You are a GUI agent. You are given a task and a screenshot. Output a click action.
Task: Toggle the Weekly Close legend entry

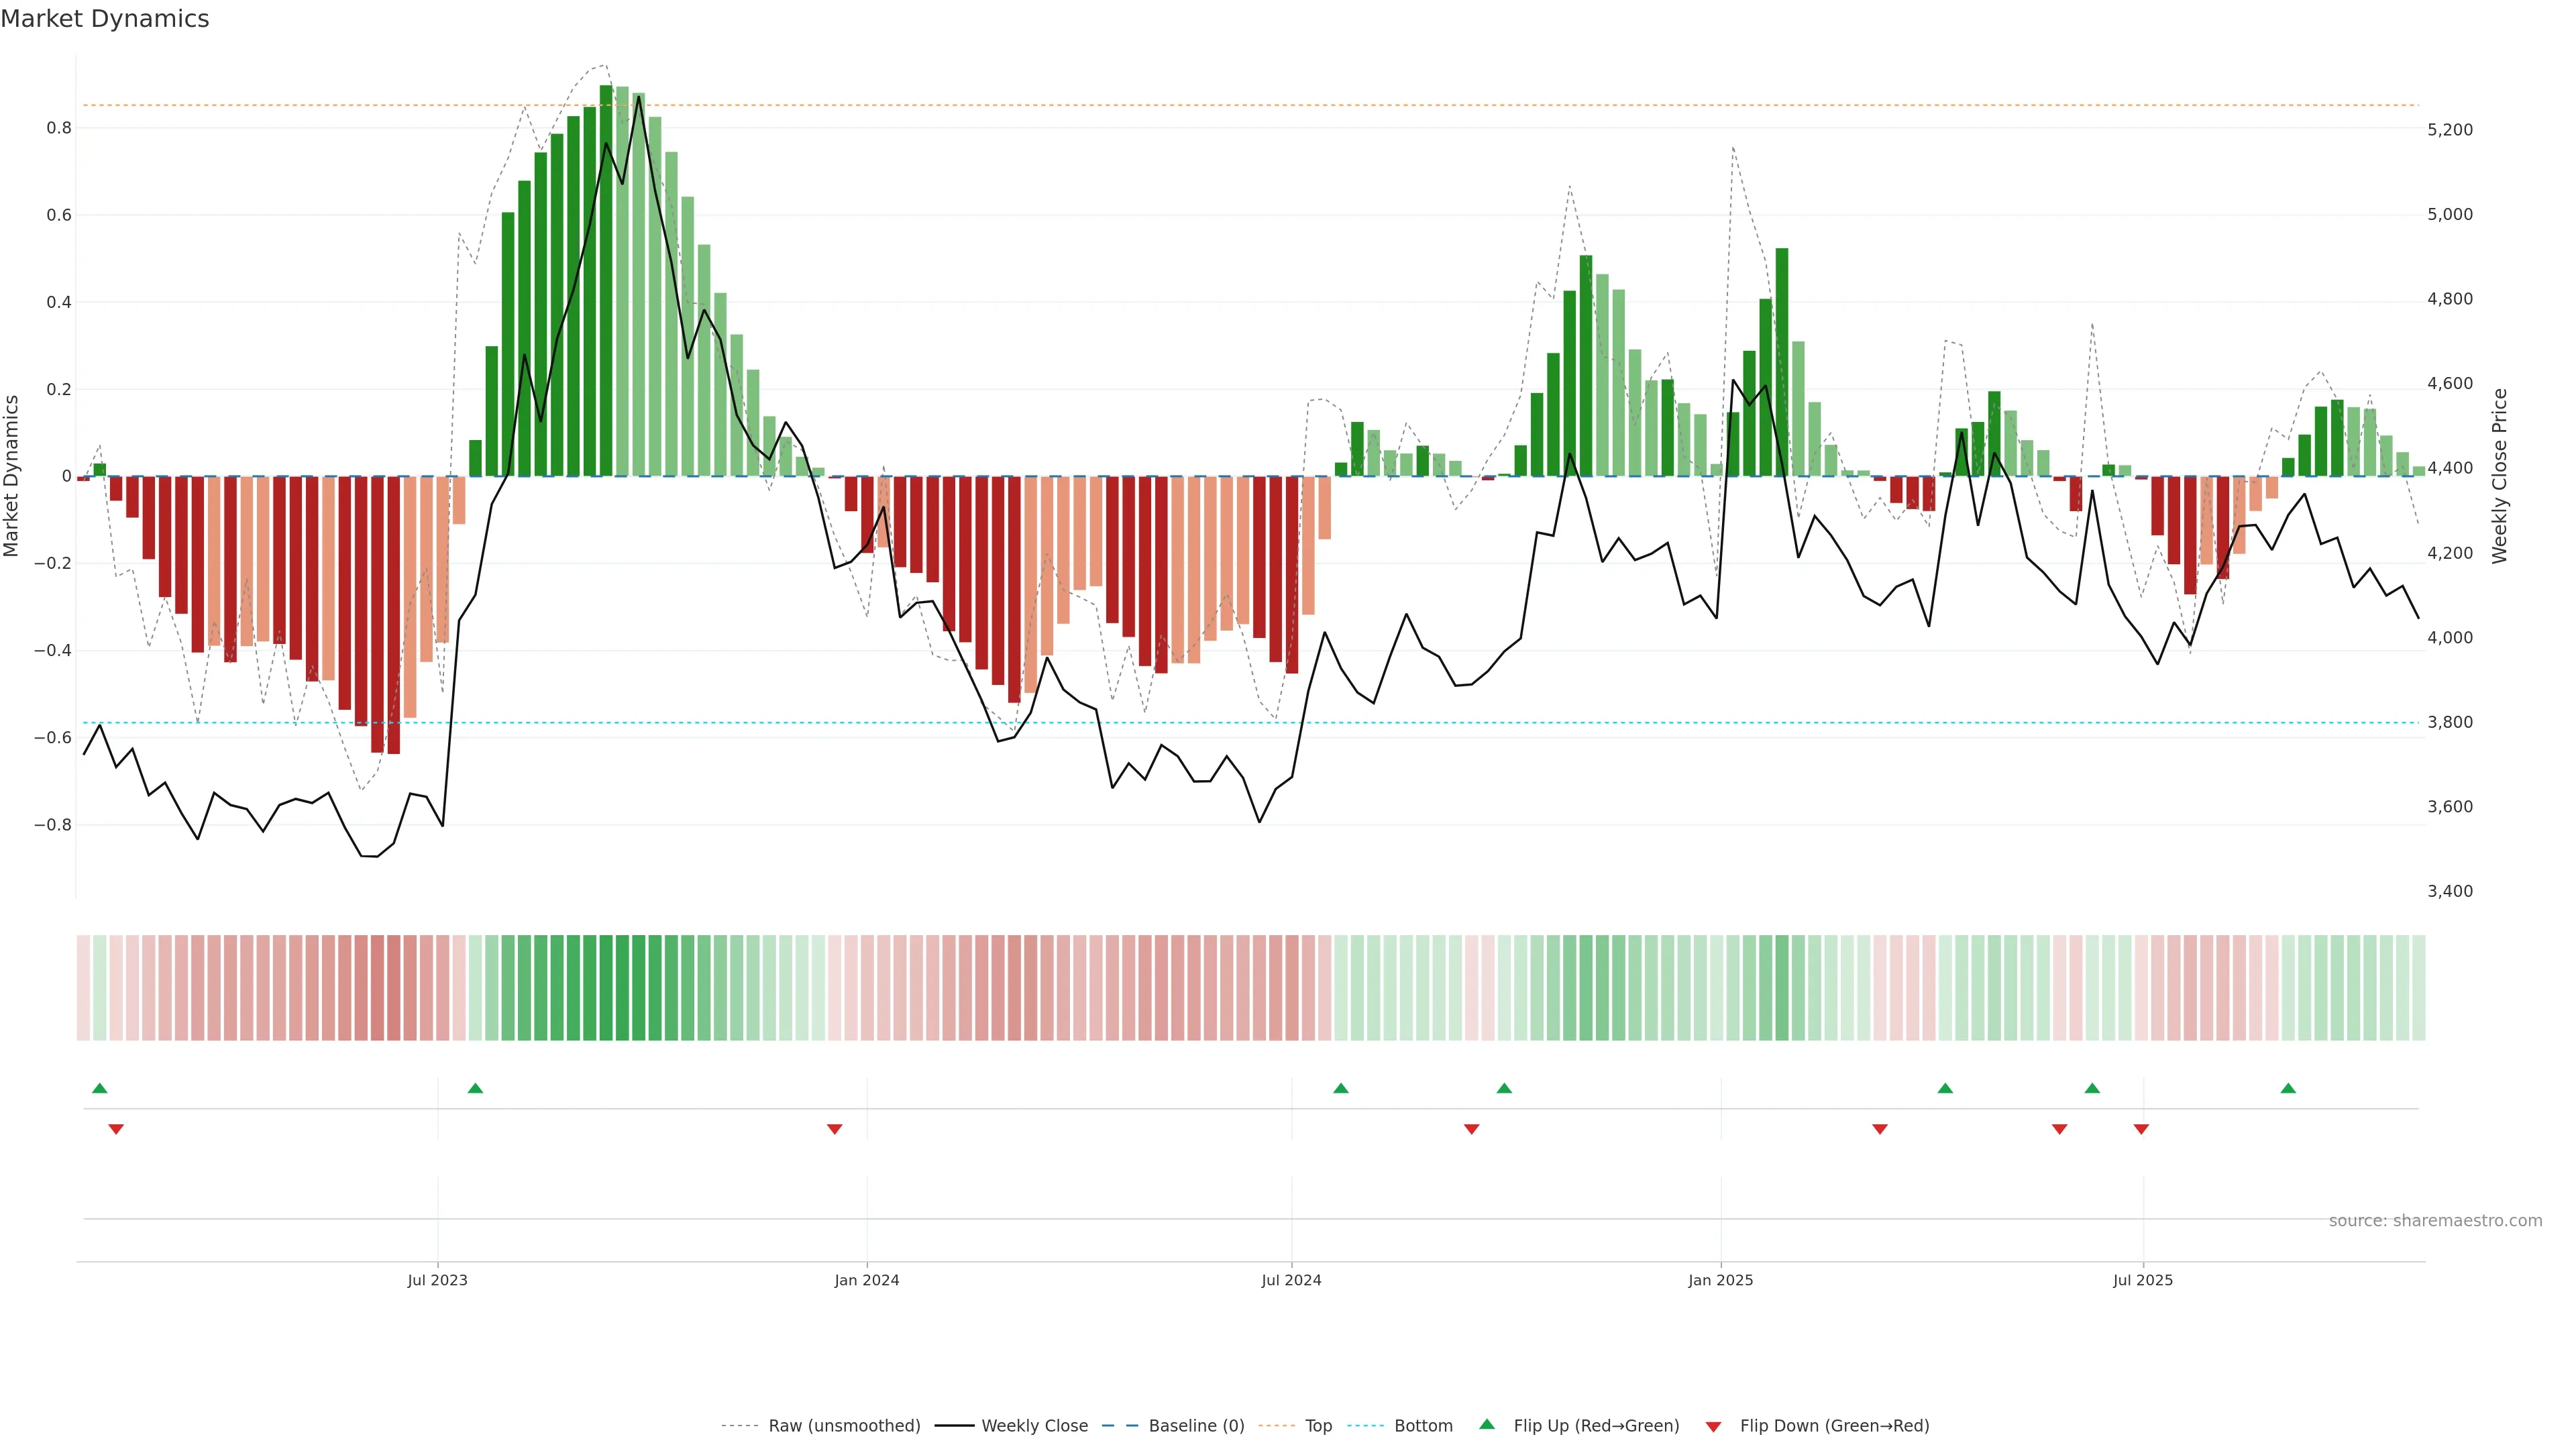pos(1034,1426)
